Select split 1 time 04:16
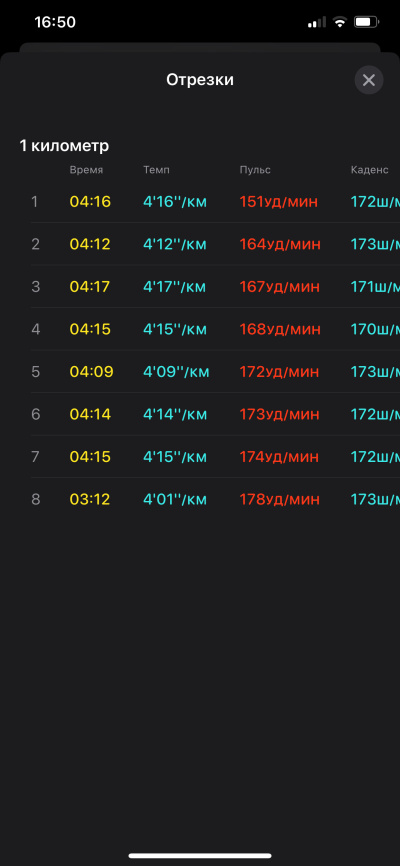Screen dimensions: 400x866 click(x=90, y=202)
